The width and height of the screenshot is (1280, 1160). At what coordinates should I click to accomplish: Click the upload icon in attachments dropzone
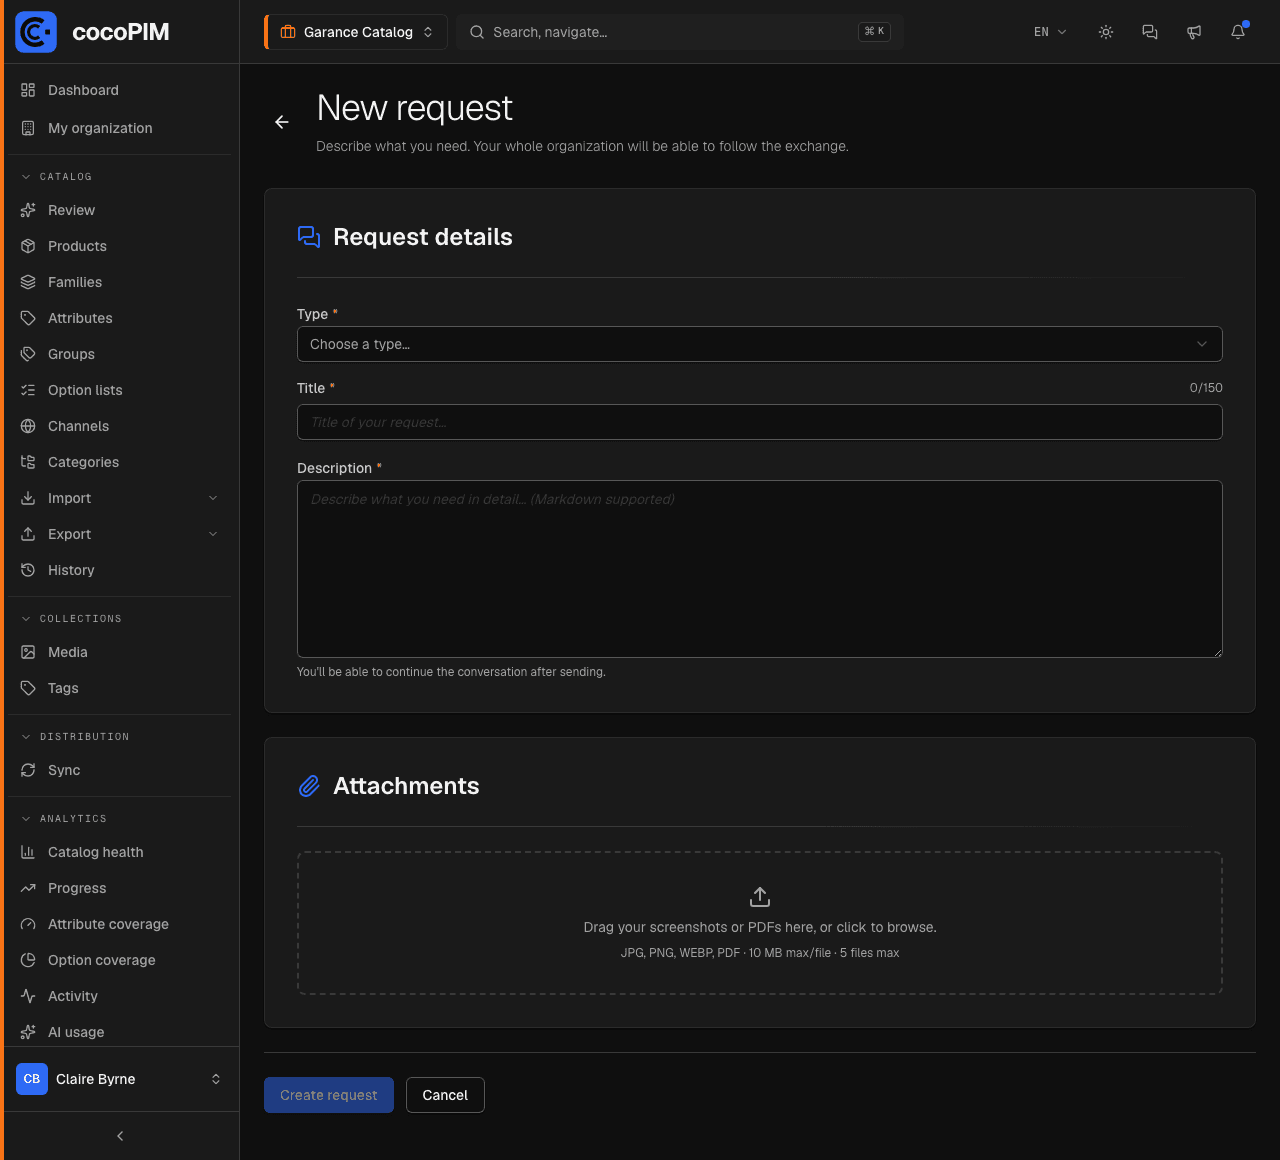760,896
